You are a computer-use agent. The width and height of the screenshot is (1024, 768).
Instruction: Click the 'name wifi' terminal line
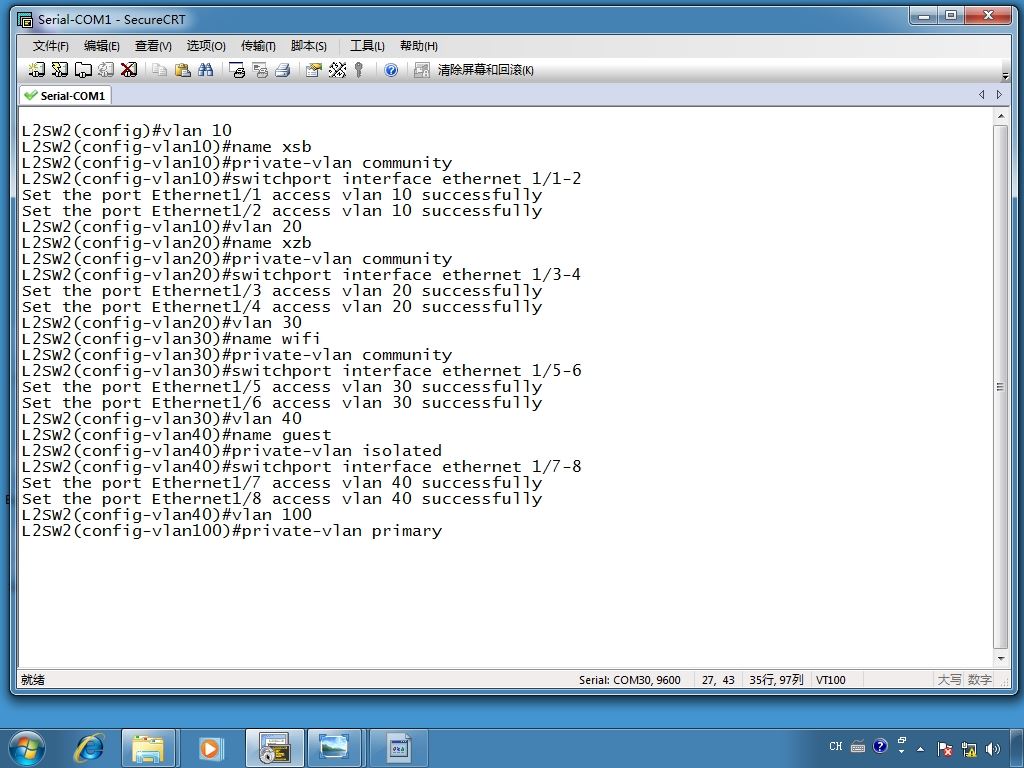coord(171,339)
